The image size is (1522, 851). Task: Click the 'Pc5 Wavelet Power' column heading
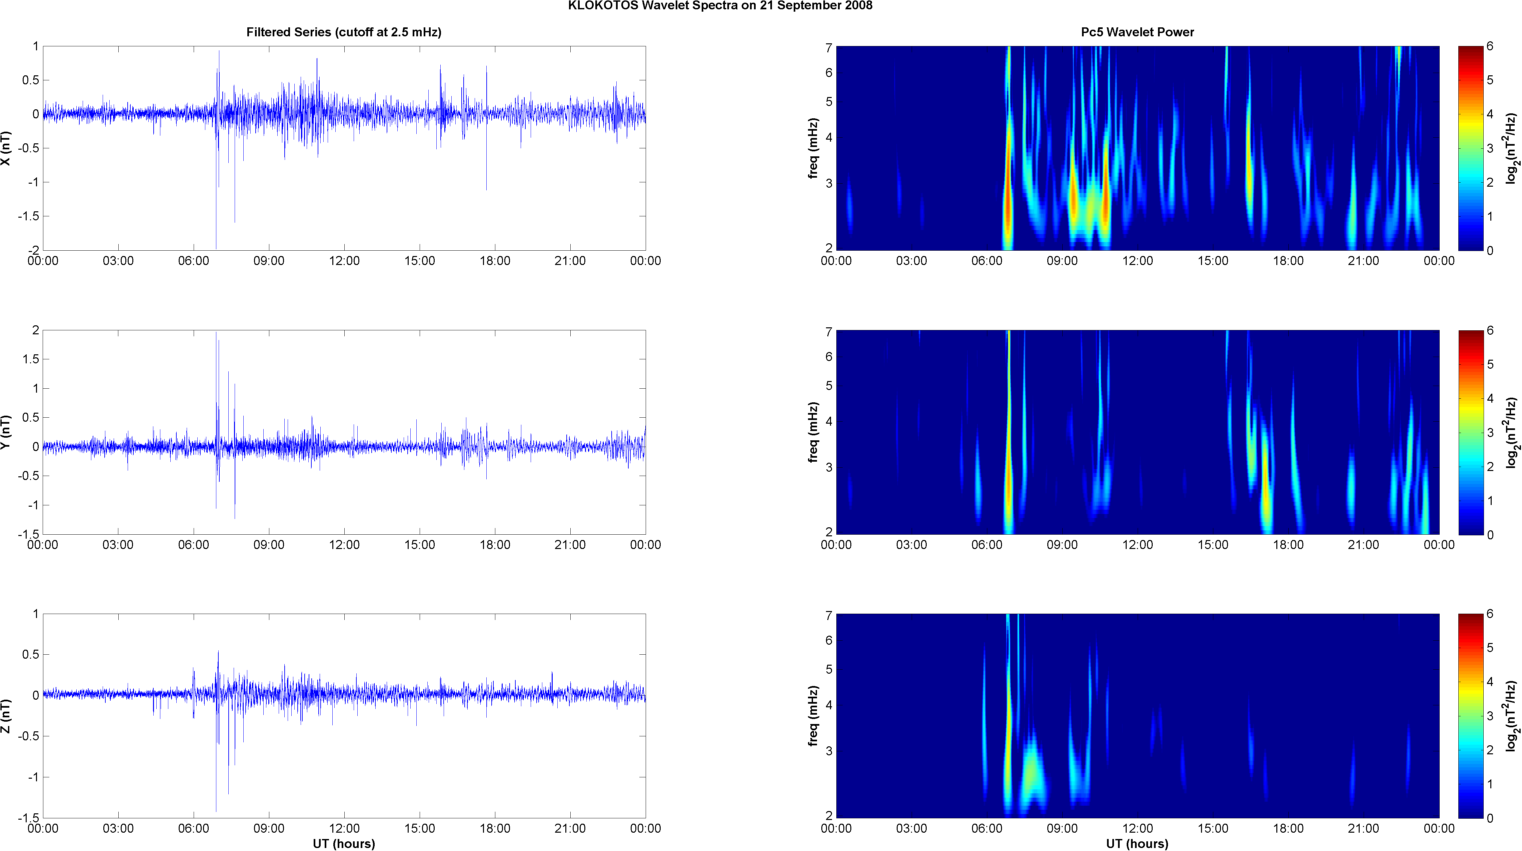1137,32
